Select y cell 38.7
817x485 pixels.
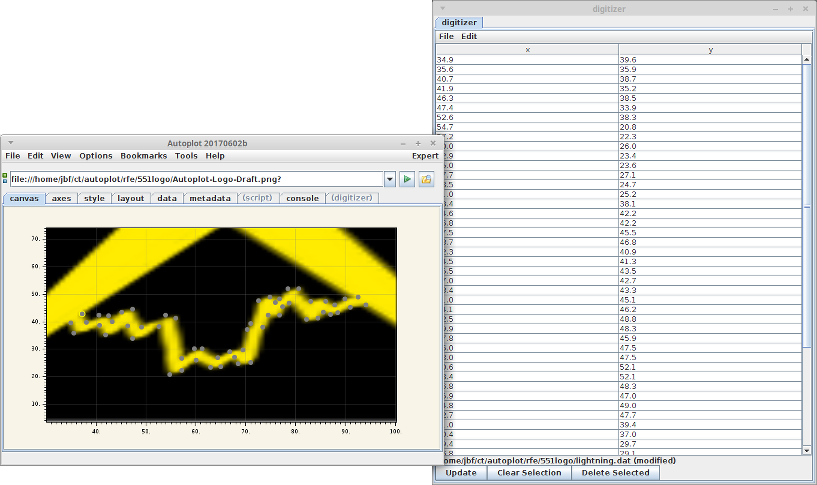(x=710, y=79)
